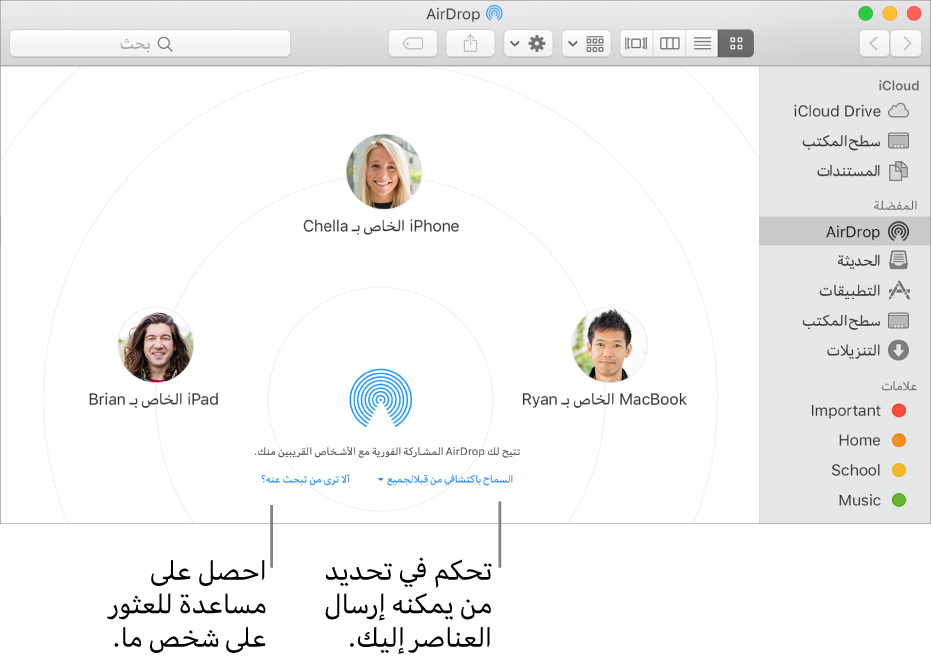The height and width of the screenshot is (657, 931).
Task: Switch to Column view
Action: pyautogui.click(x=669, y=43)
